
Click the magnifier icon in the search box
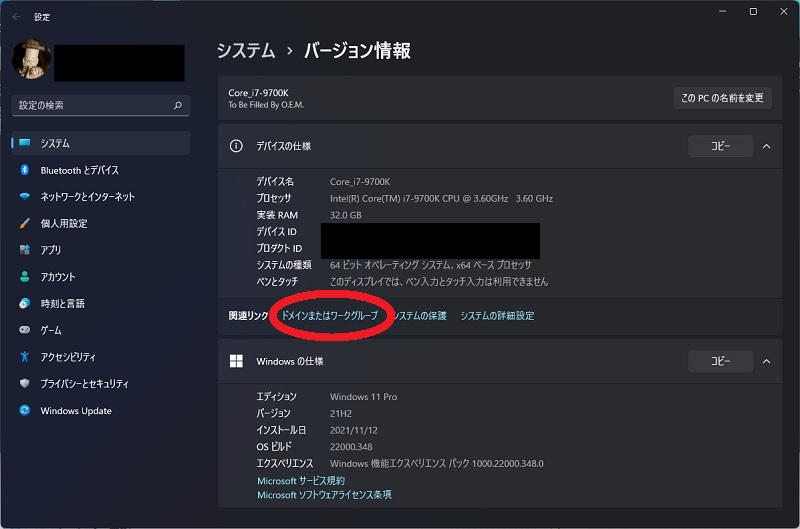point(178,106)
